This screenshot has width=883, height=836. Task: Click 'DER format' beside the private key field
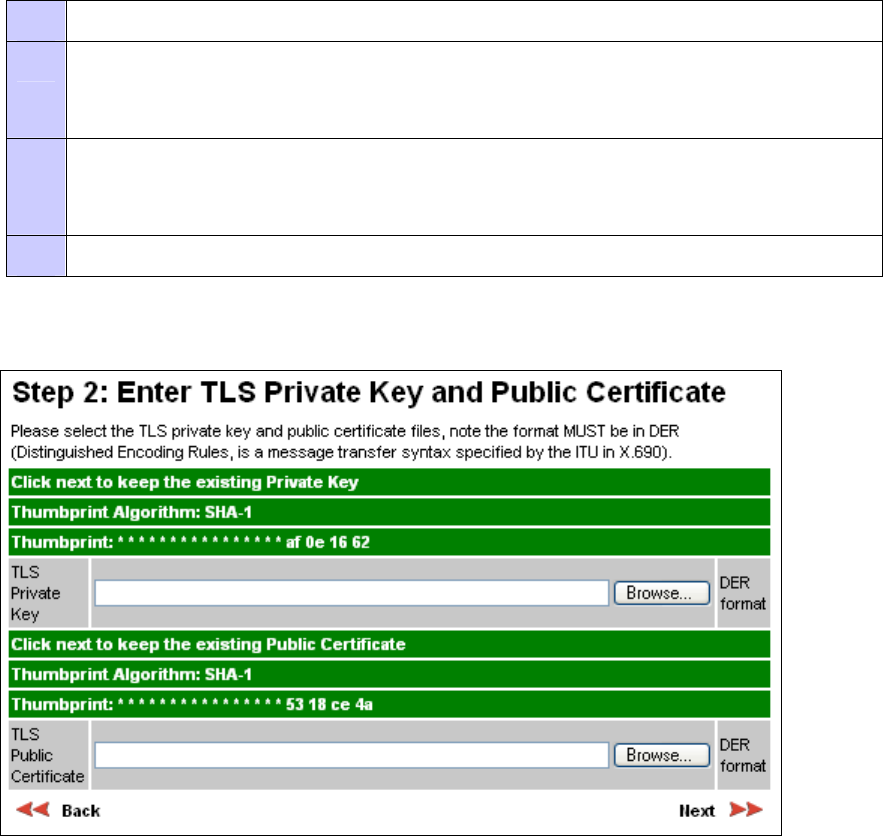tap(743, 593)
